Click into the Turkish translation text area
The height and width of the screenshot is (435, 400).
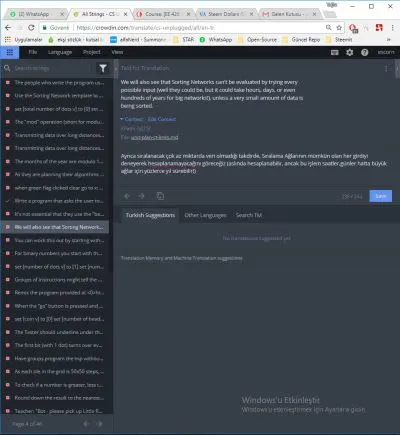click(254, 163)
